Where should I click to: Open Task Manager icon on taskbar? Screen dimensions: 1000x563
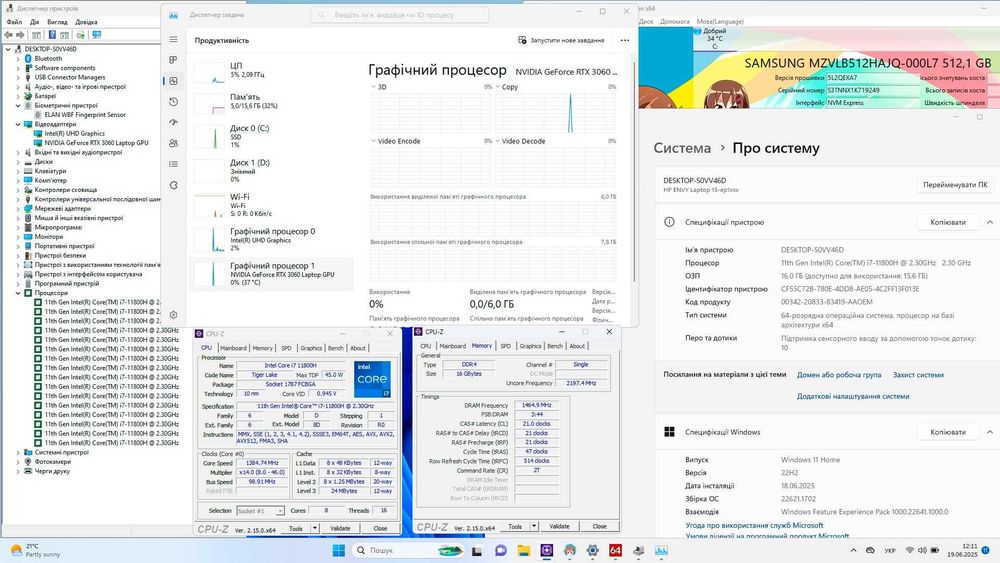[661, 550]
